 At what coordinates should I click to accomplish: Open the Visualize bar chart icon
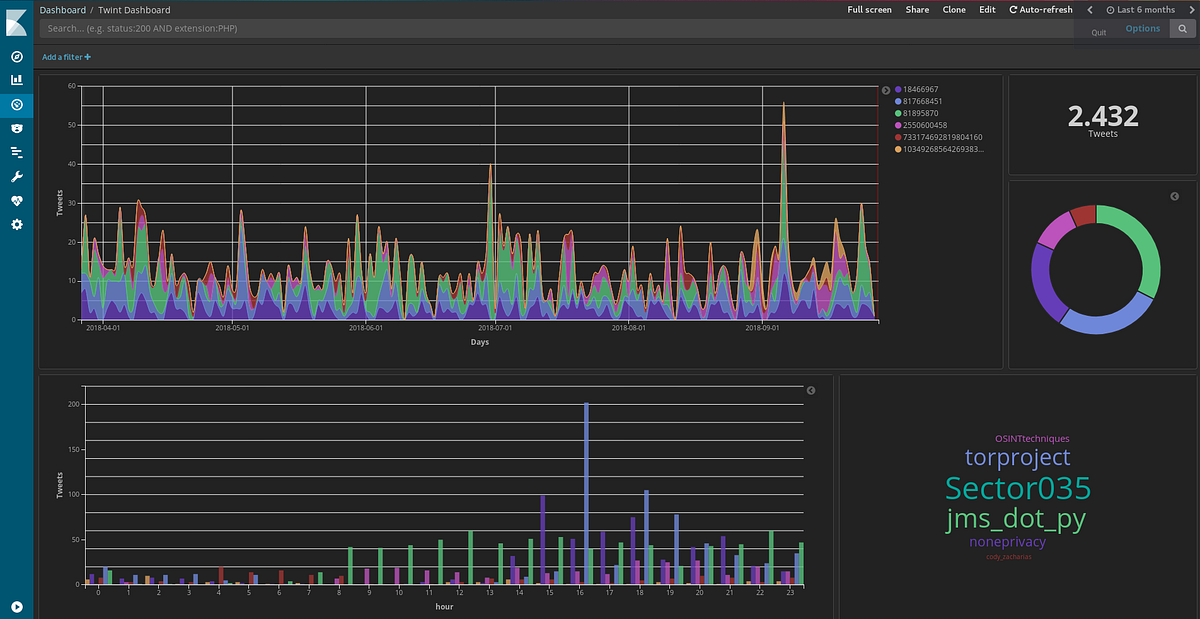pyautogui.click(x=16, y=80)
